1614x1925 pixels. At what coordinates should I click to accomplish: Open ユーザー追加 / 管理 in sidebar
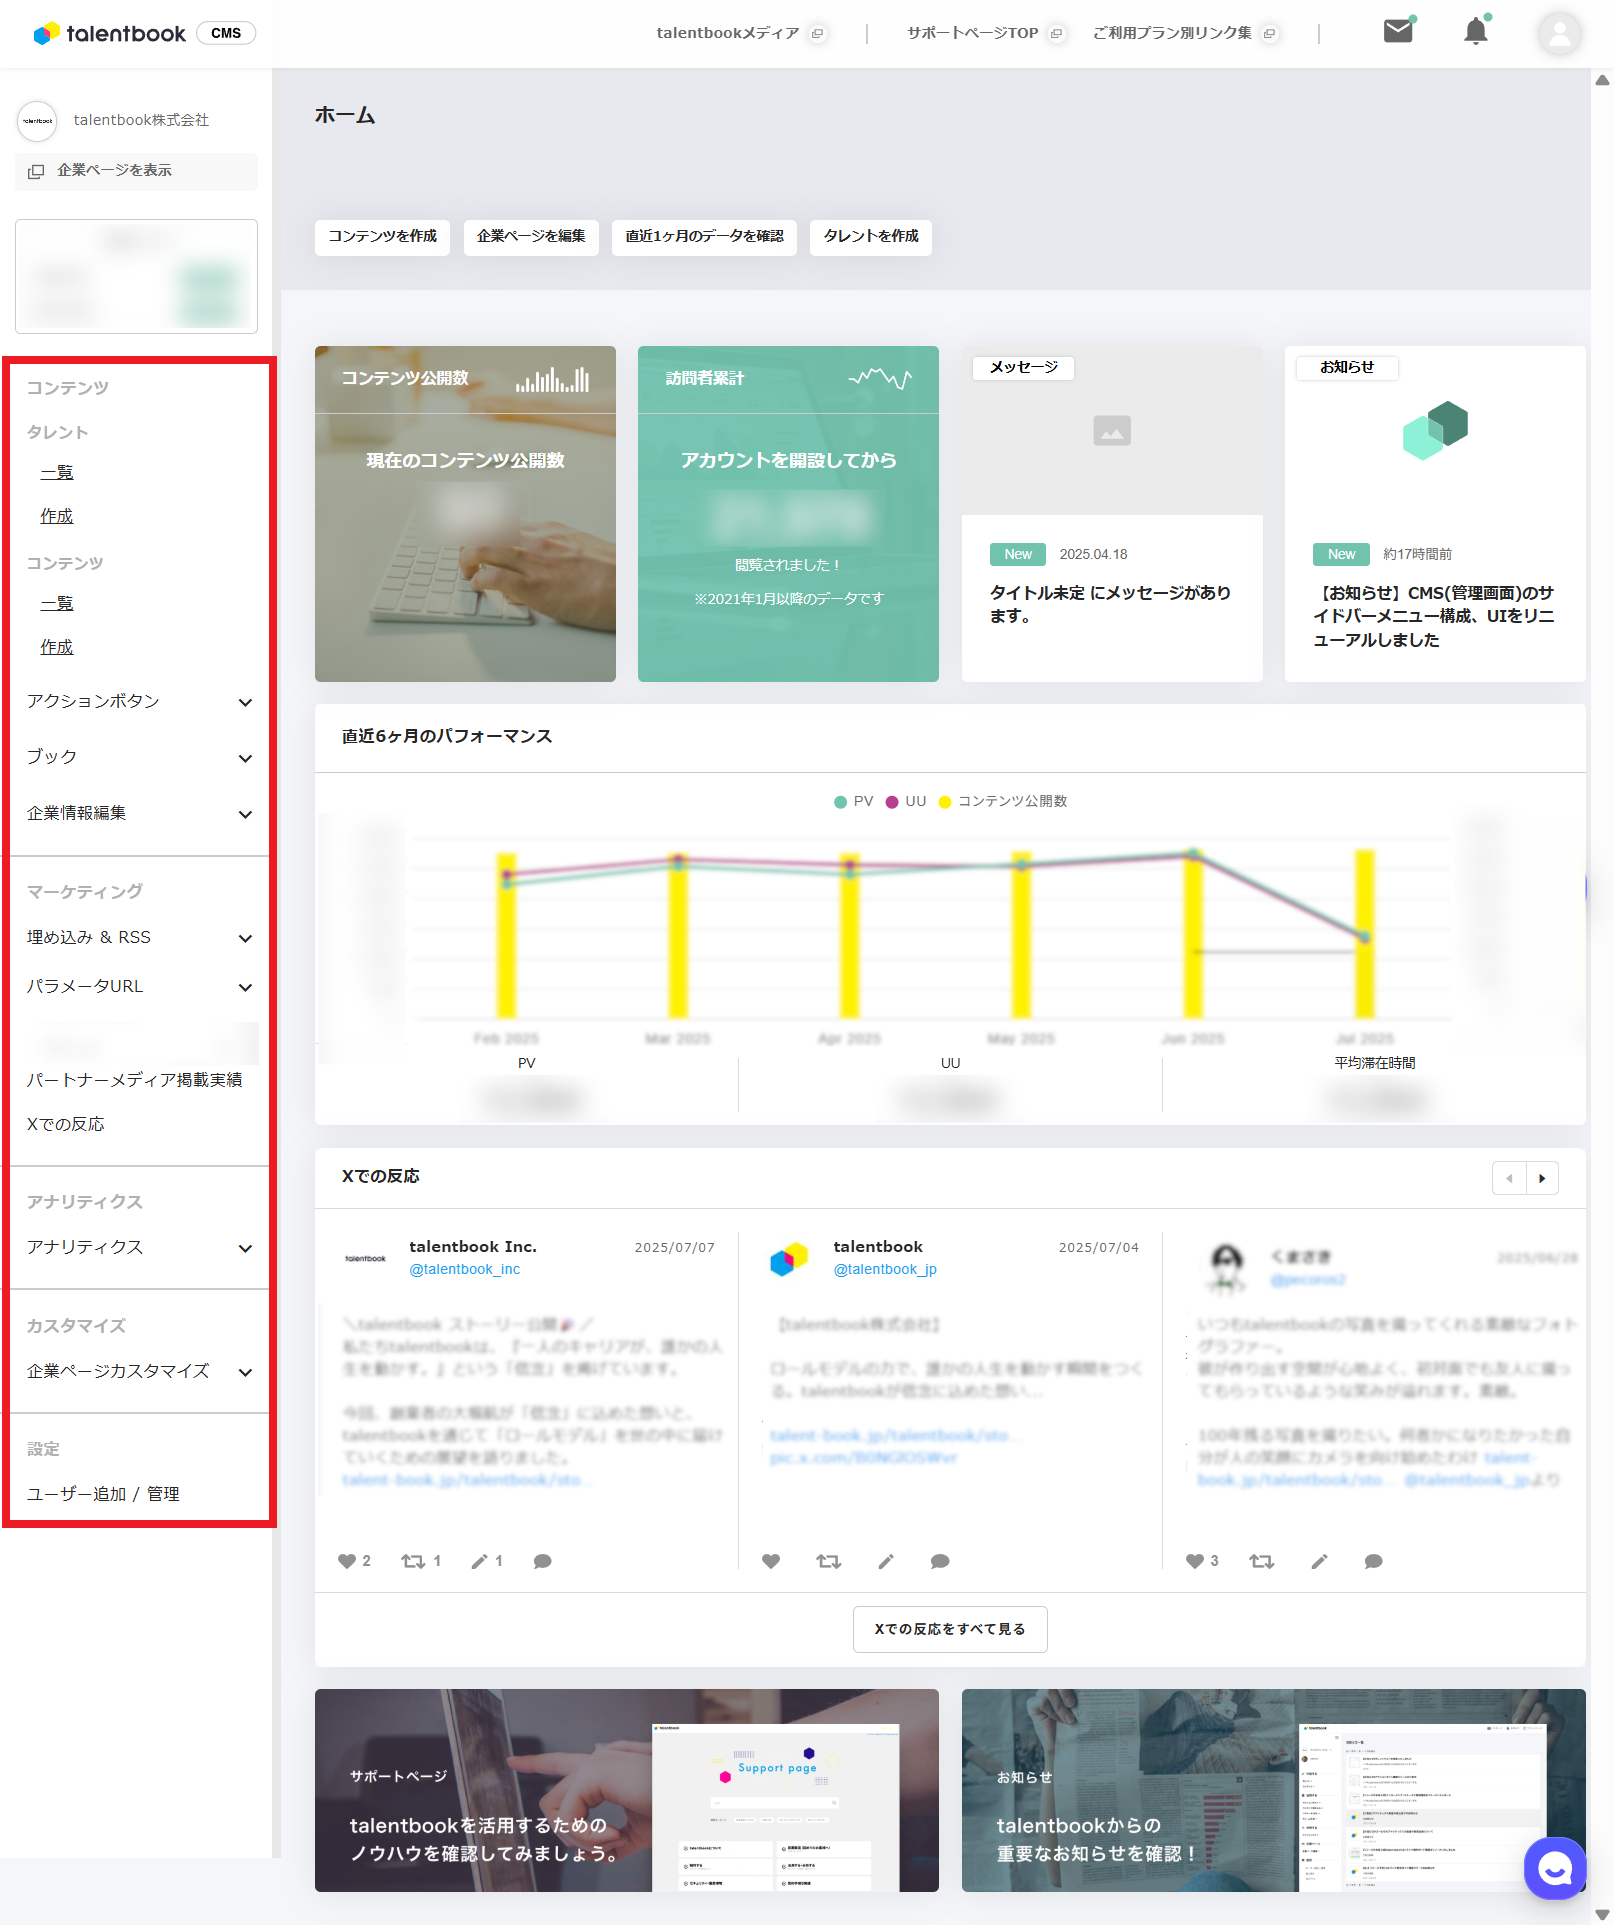pyautogui.click(x=103, y=1495)
